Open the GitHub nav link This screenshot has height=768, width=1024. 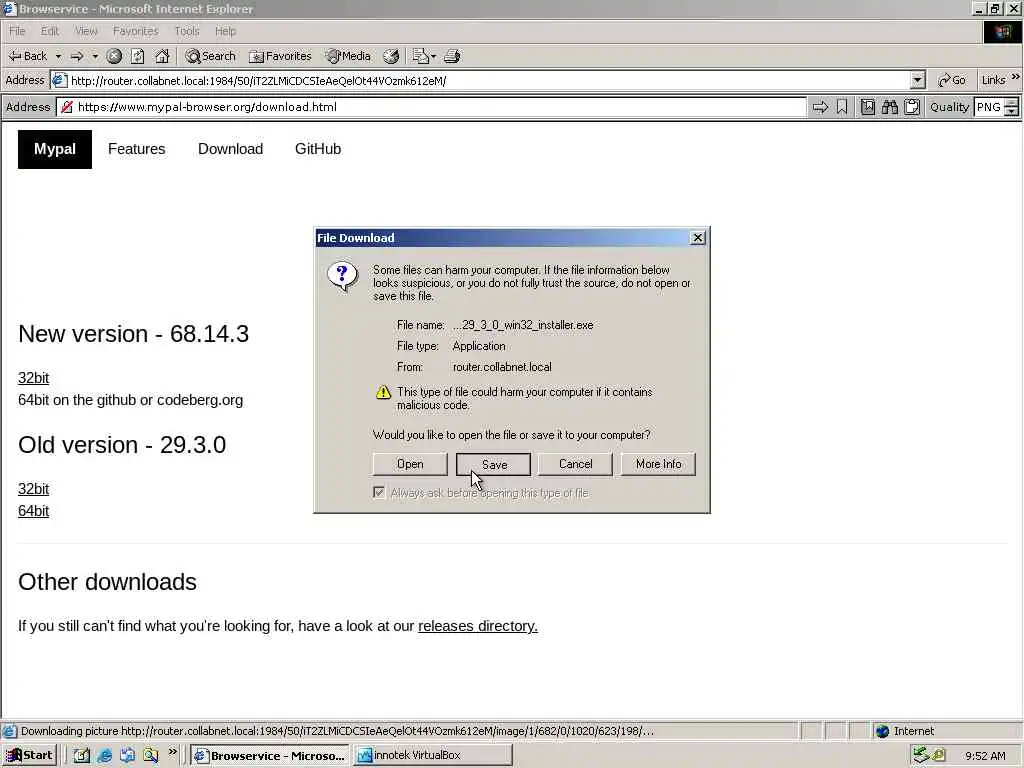318,149
